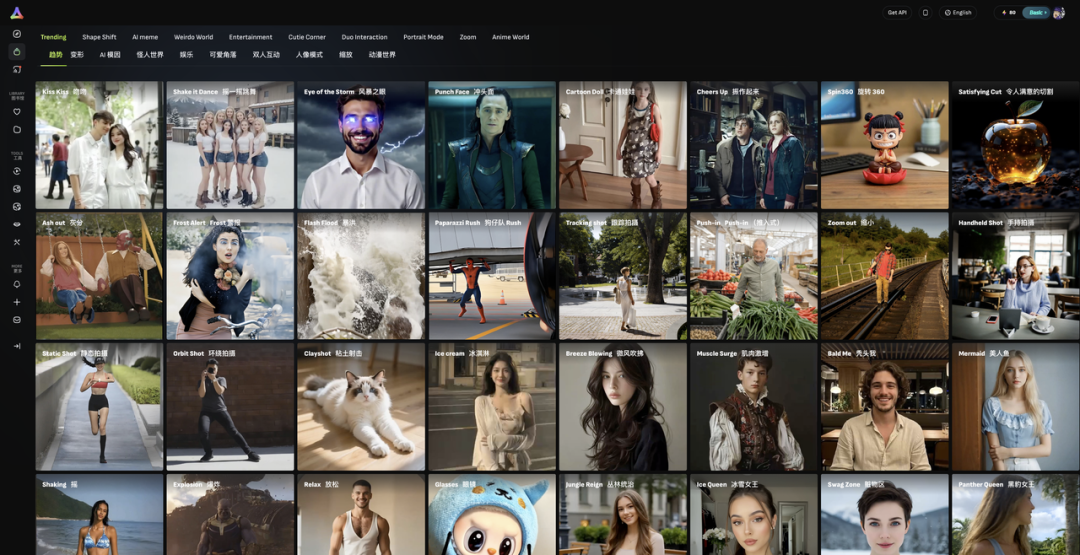Open the Basic plan upgrade button
This screenshot has height=555, width=1080.
click(x=1037, y=12)
